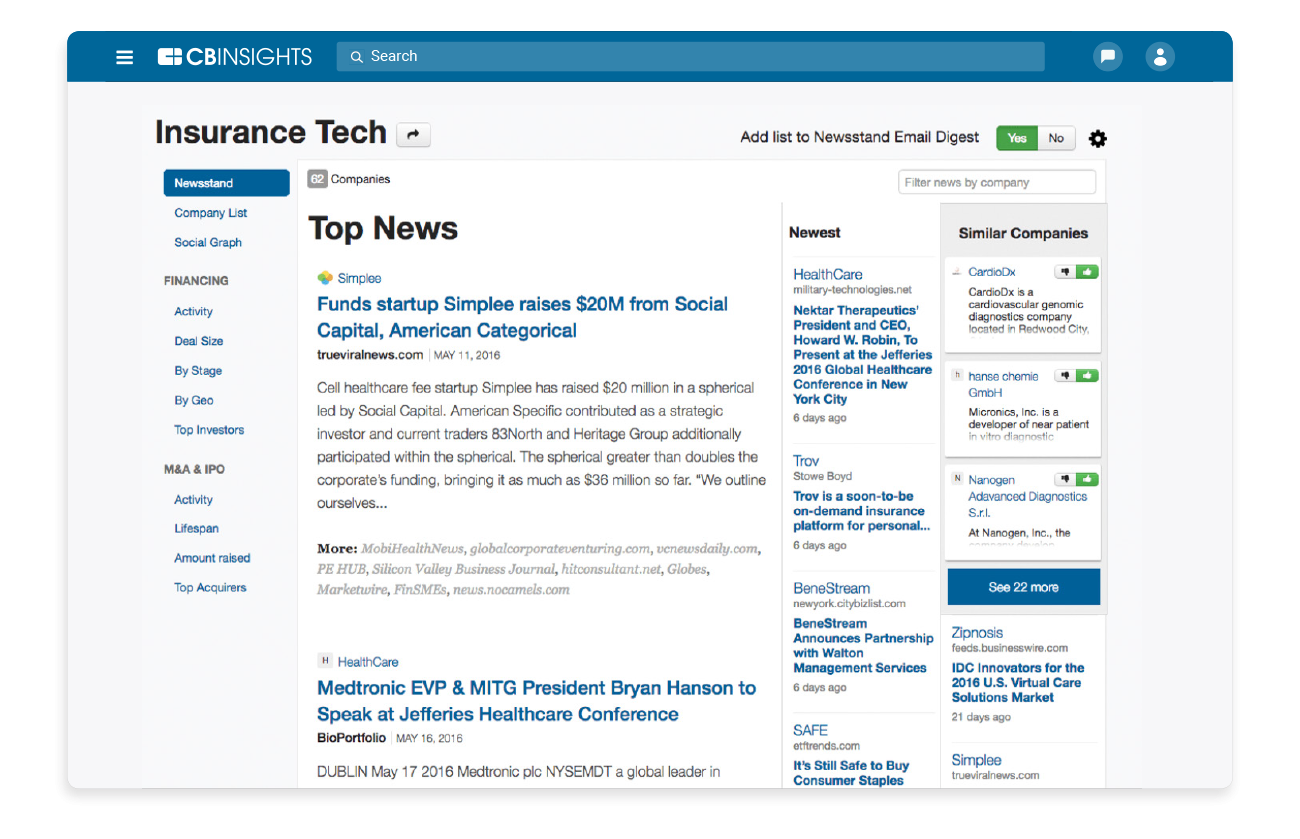Click HealthCare link above Medtronic article
Viewport: 1300px width, 839px height.
tap(368, 661)
